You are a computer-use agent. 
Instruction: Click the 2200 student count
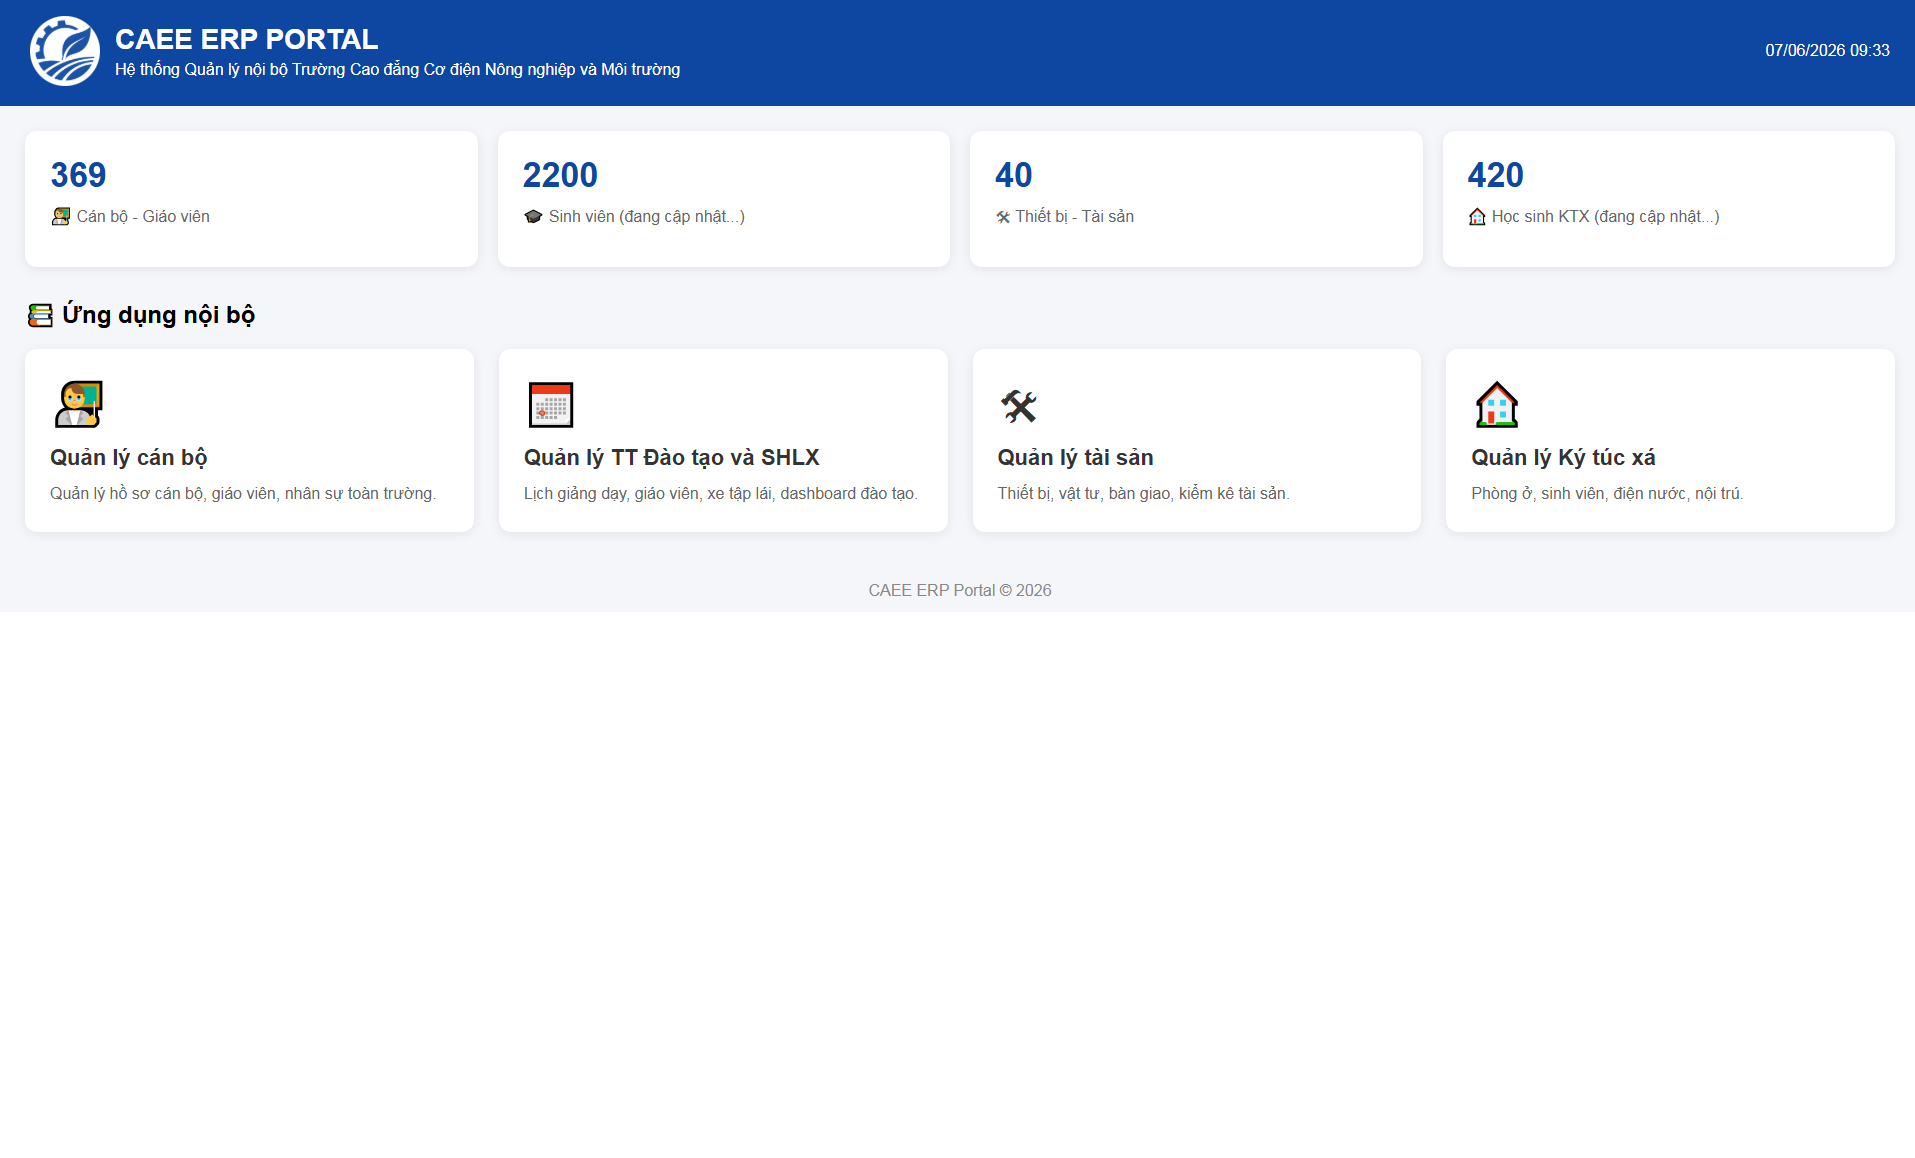(560, 175)
